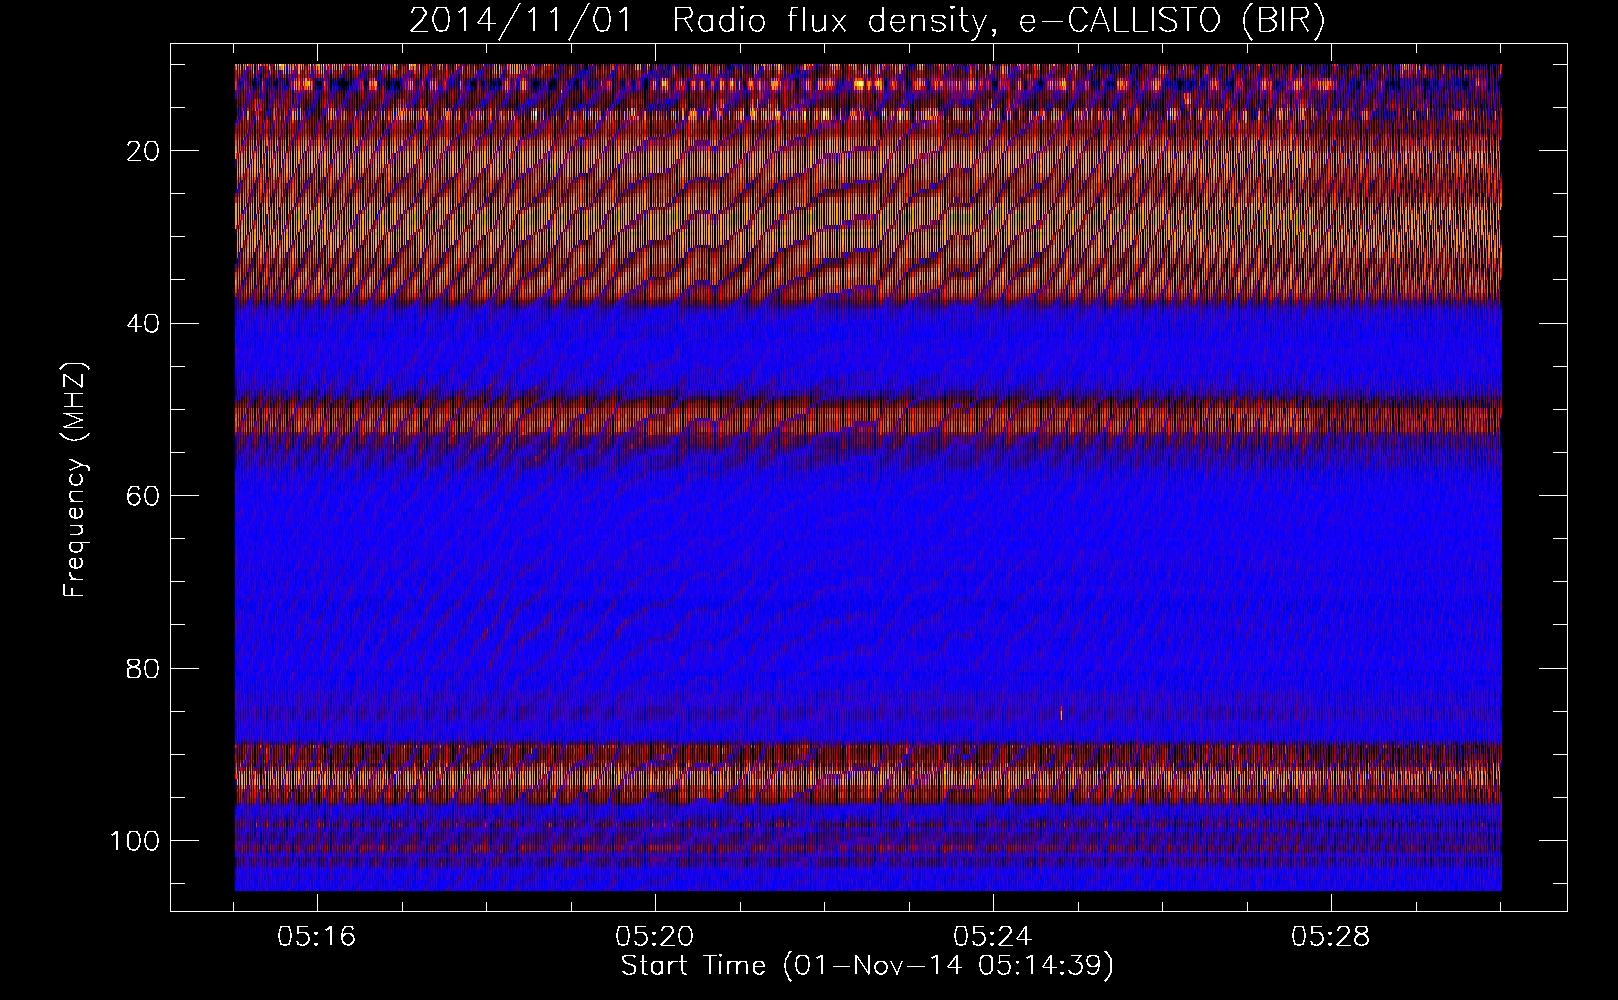Click the time tick label '05:24'
Viewport: 1618px width, 1000px height.
[x=993, y=938]
